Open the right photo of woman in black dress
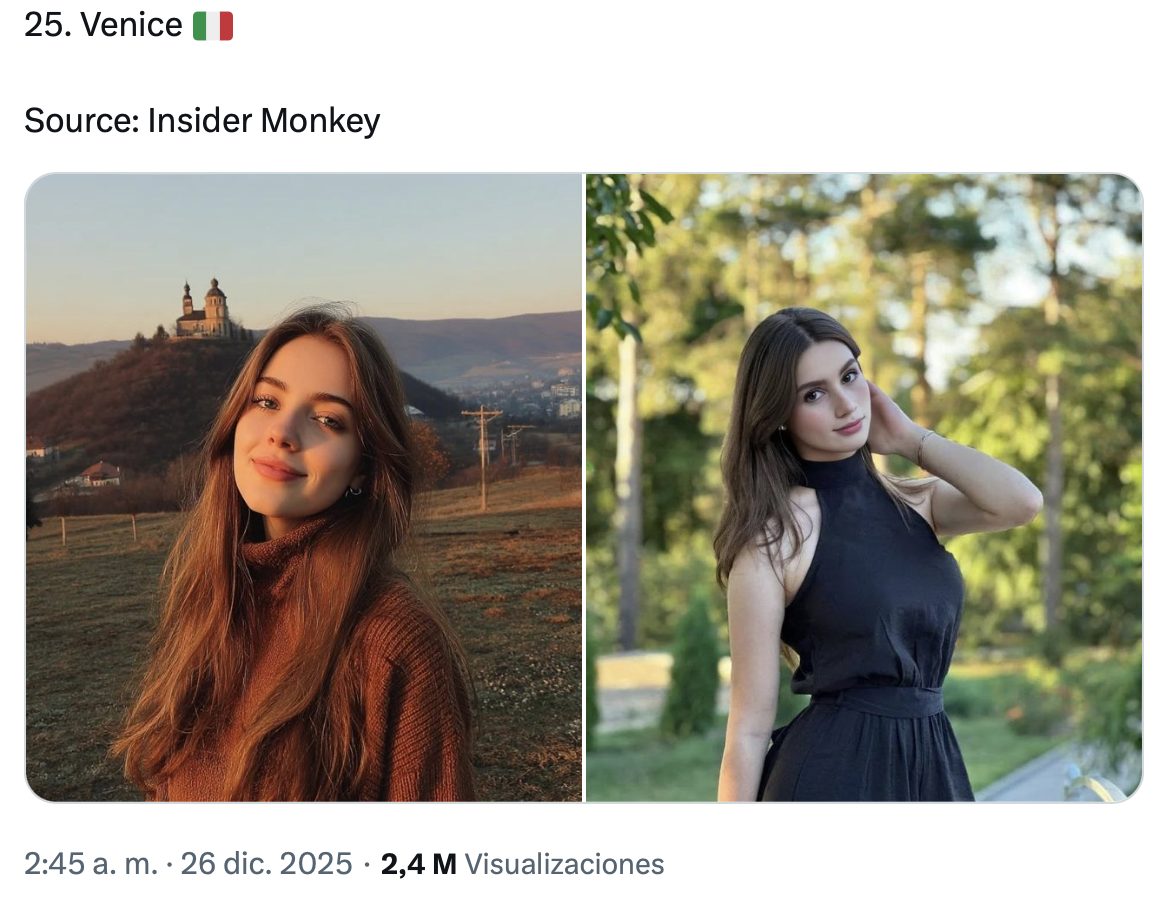Image resolution: width=1176 pixels, height=900 pixels. coord(863,487)
